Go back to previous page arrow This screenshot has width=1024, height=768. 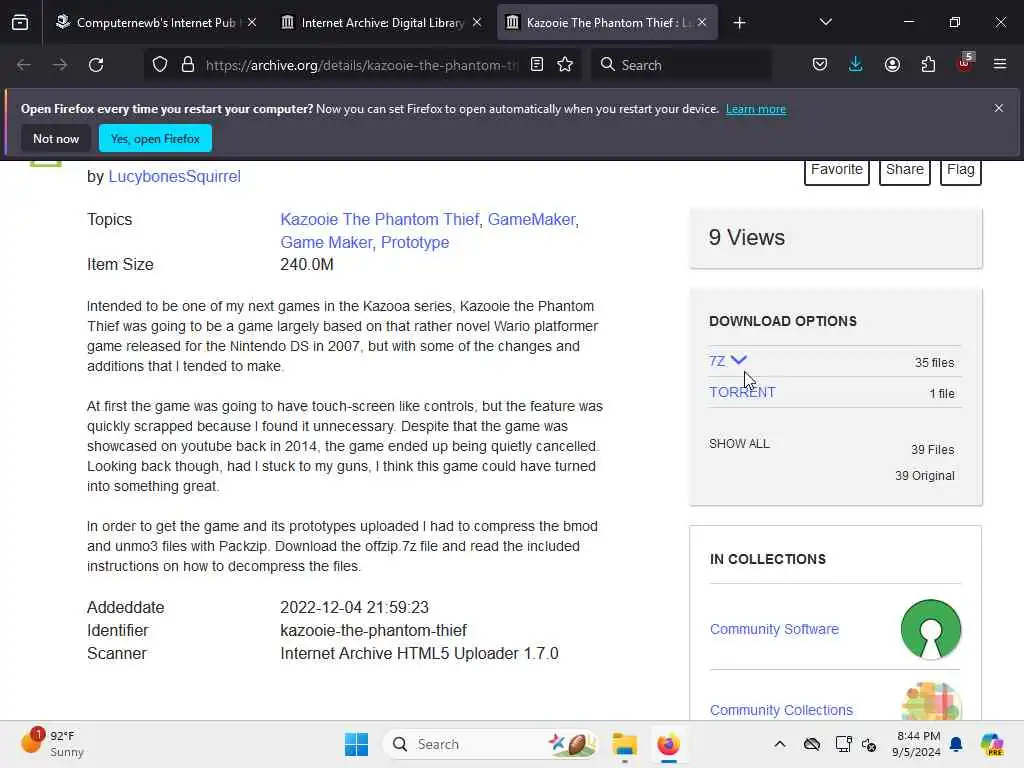tap(24, 65)
